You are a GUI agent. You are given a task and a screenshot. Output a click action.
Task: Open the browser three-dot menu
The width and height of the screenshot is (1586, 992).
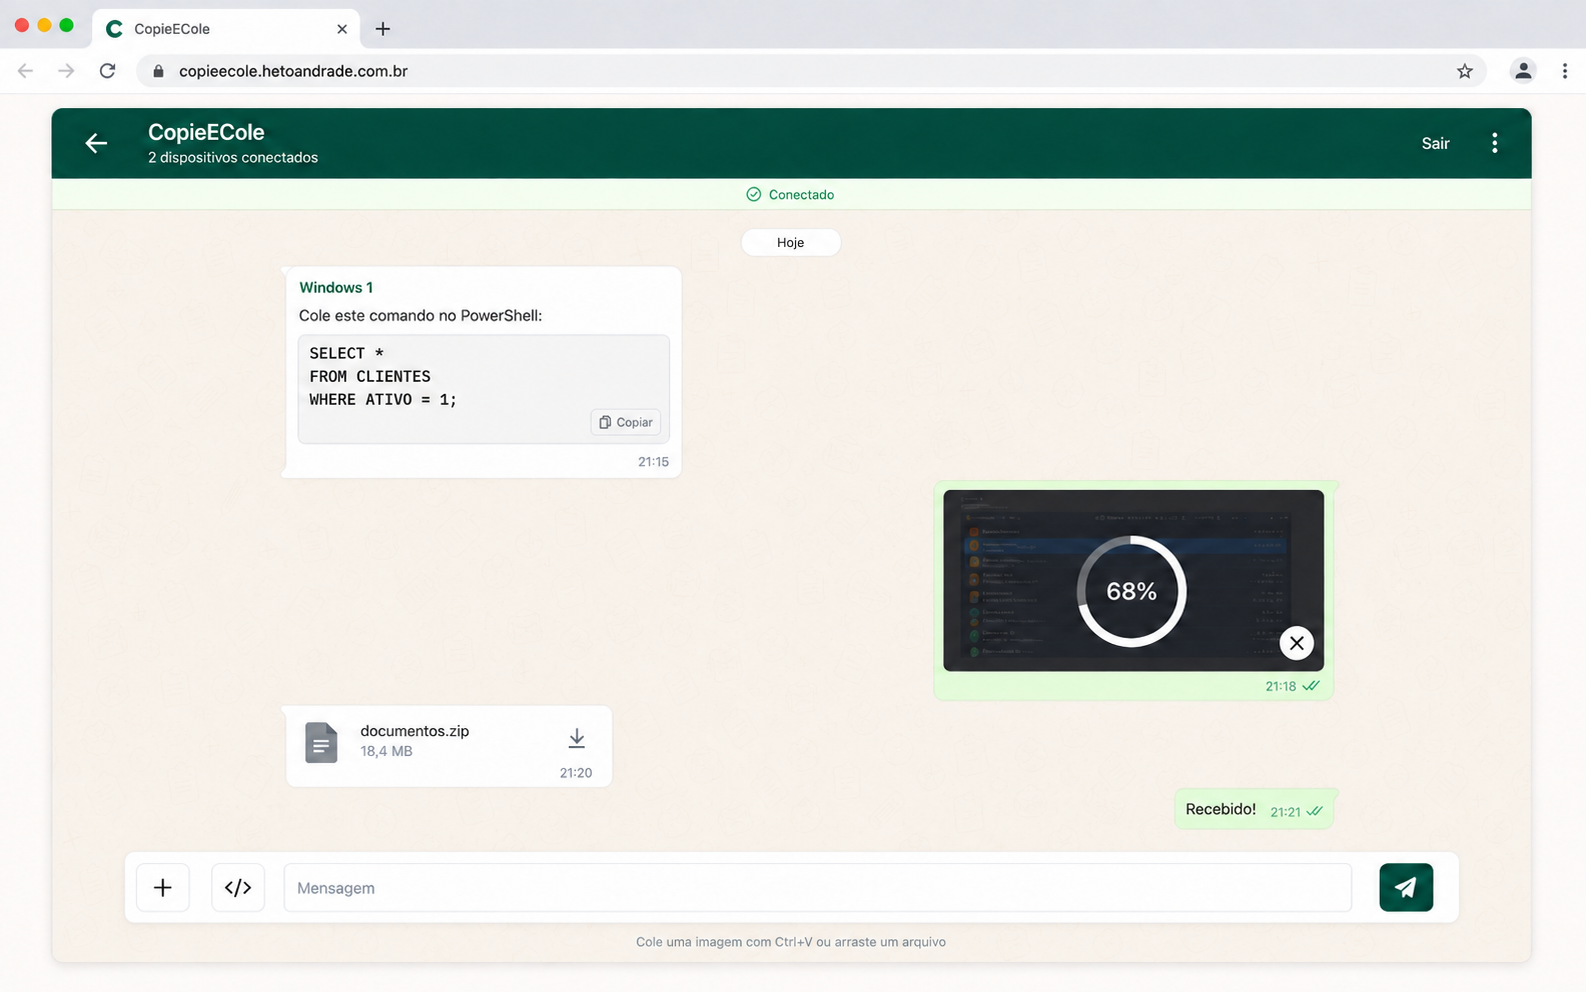coord(1564,71)
